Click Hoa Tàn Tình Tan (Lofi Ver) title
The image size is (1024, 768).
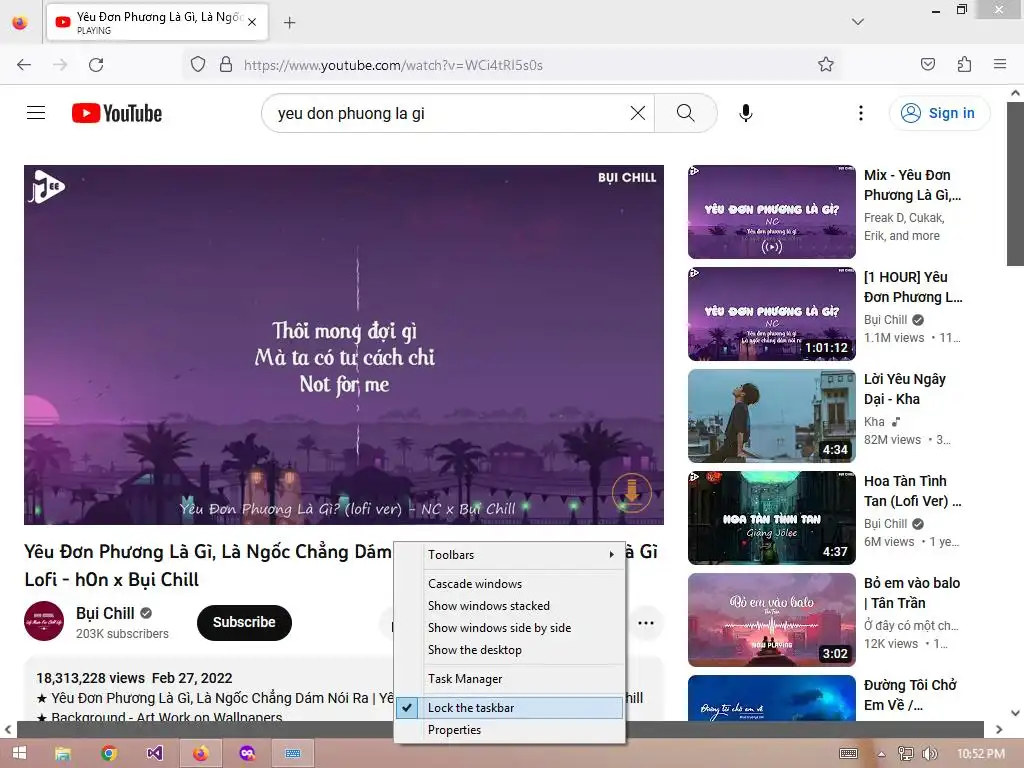pyautogui.click(x=912, y=491)
